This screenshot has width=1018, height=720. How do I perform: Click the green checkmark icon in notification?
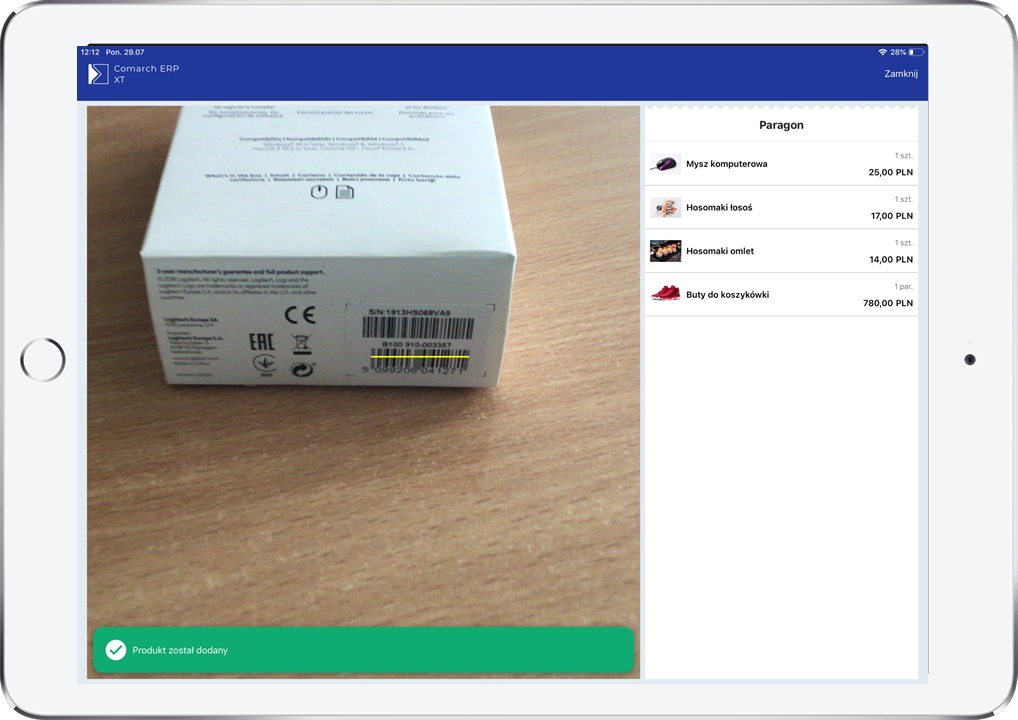coord(116,650)
